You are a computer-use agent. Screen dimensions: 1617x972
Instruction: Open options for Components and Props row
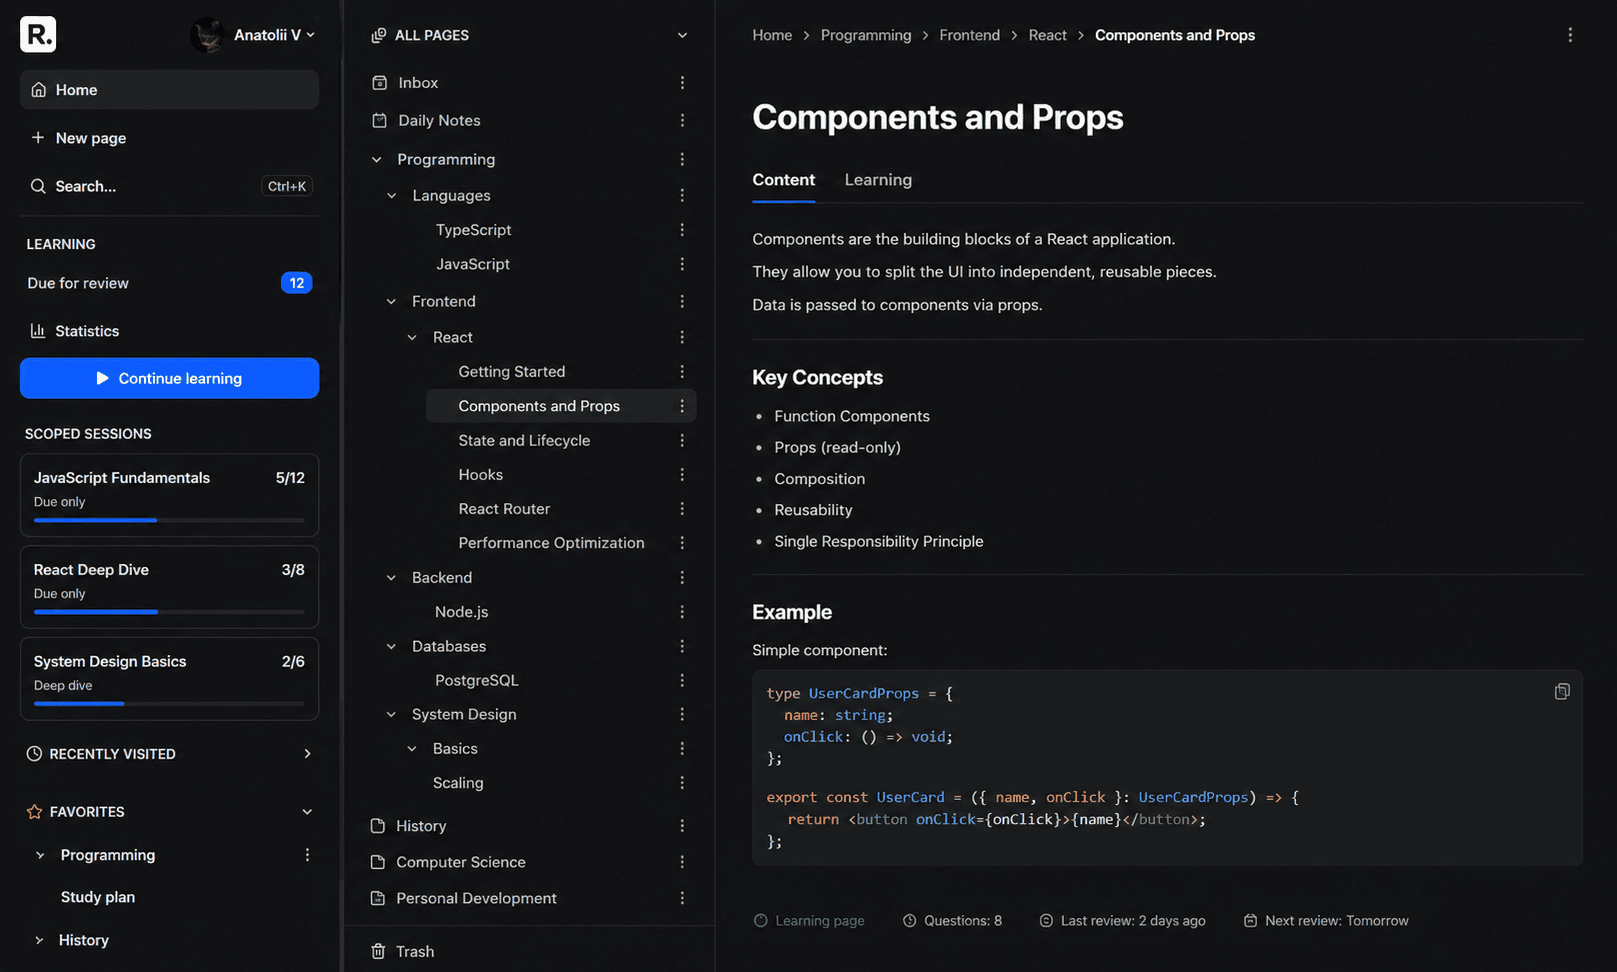click(x=682, y=406)
